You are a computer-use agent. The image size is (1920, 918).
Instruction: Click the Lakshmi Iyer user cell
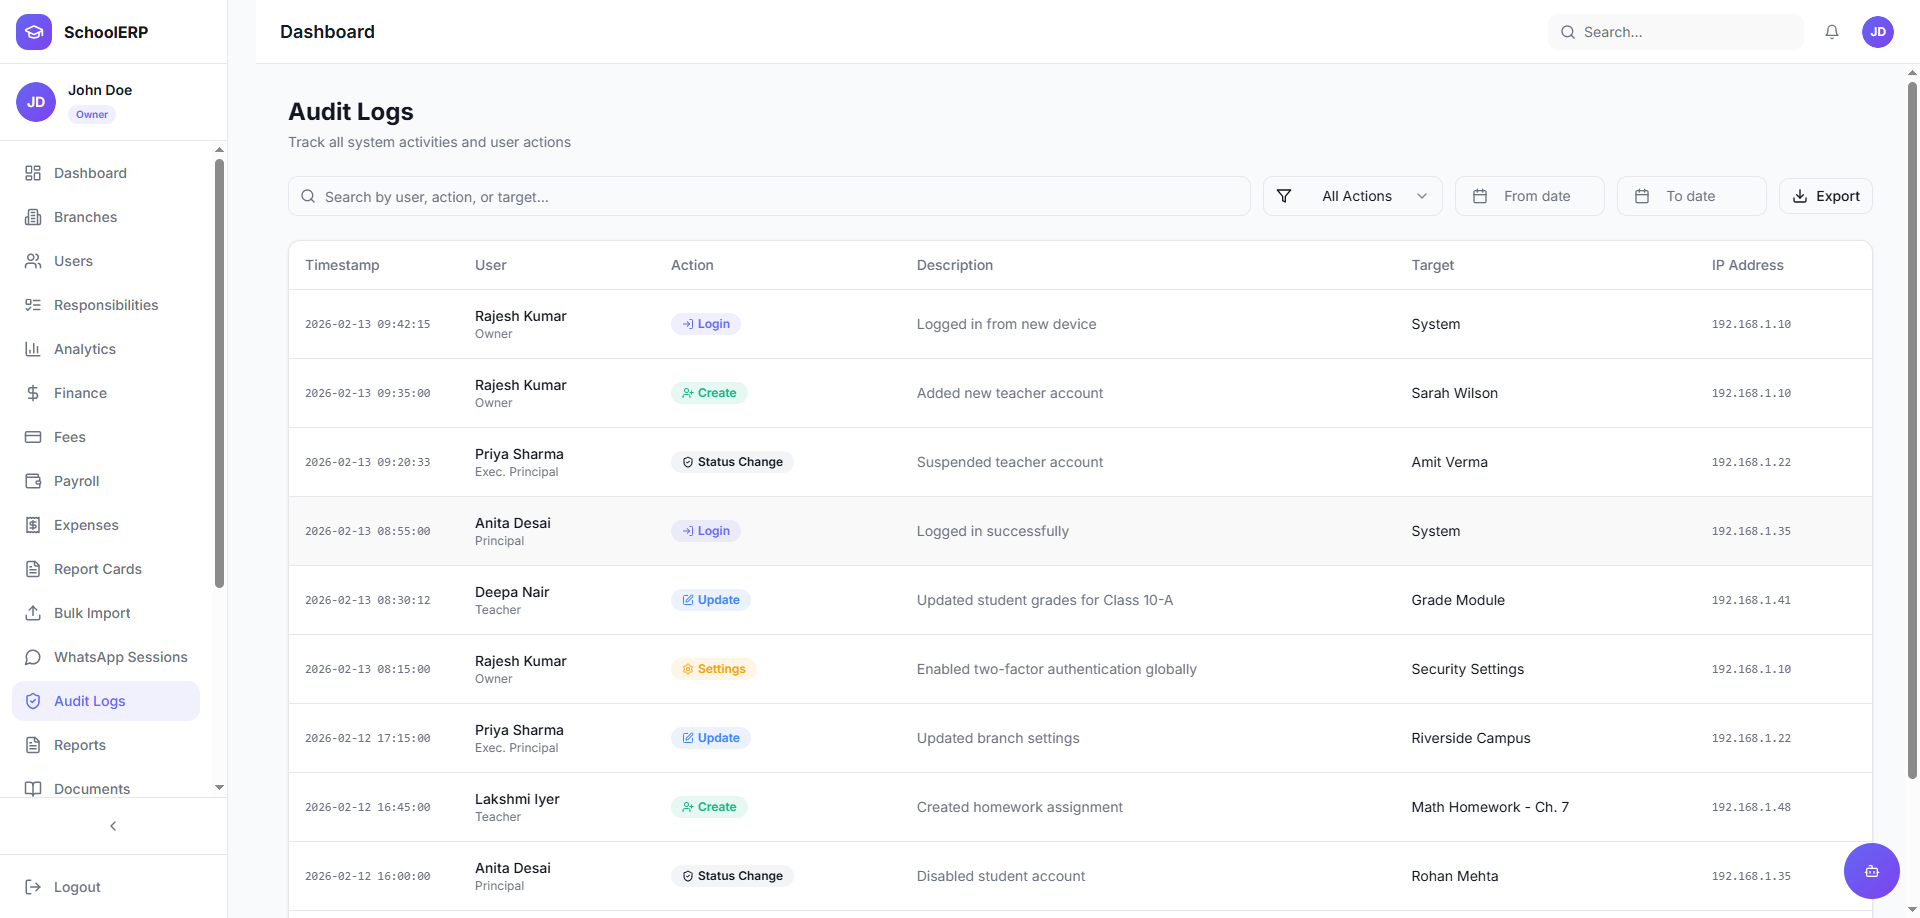[517, 807]
